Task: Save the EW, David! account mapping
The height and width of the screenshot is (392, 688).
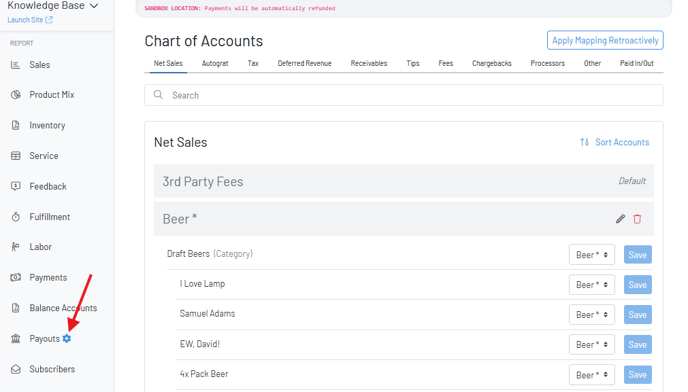Action: [x=638, y=345]
